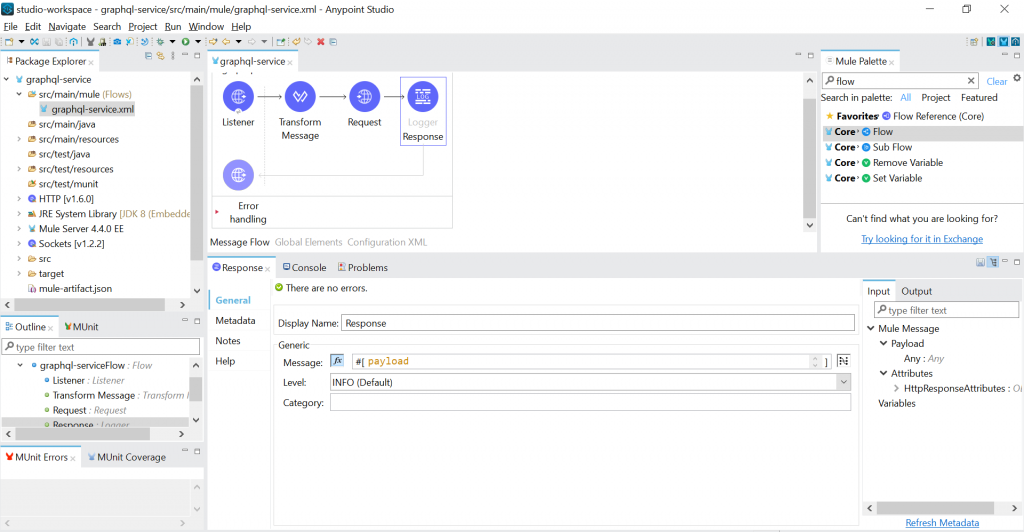Click the Display Name input field
Image resolution: width=1024 pixels, height=532 pixels.
(598, 323)
